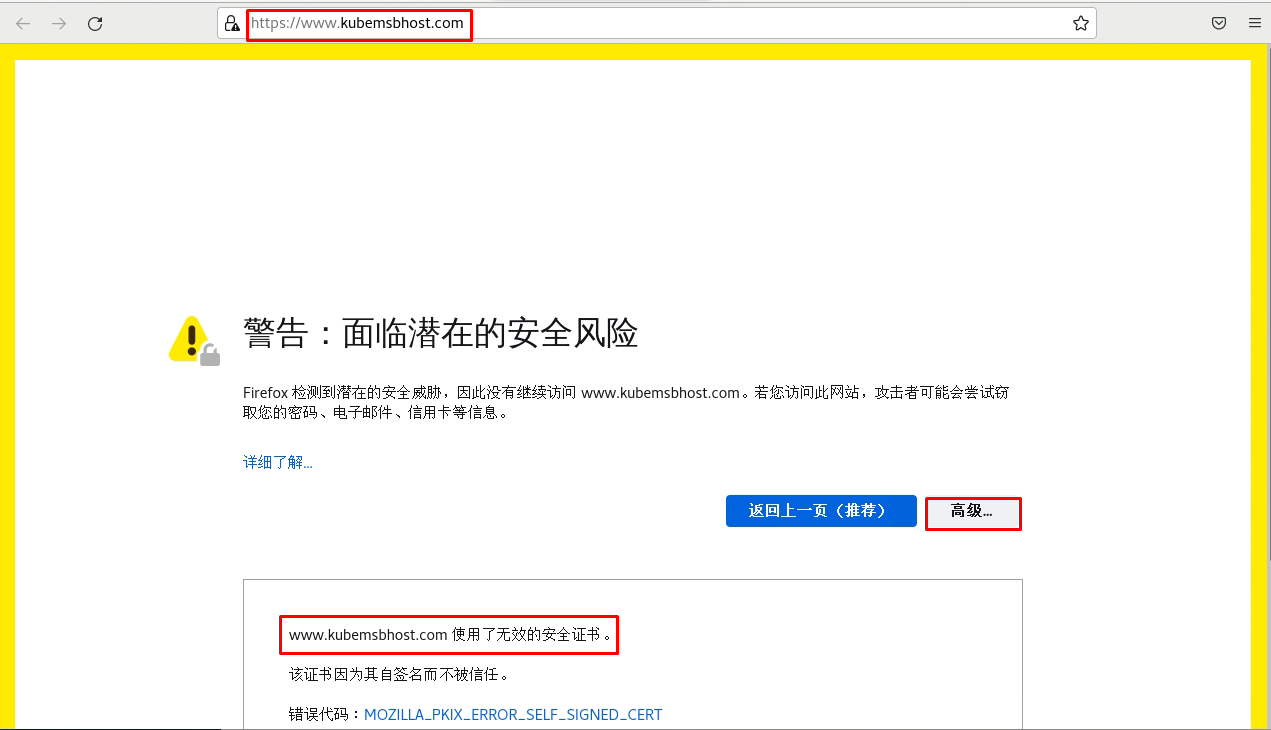
Task: Click the forward arrow navigation button
Action: coord(59,23)
